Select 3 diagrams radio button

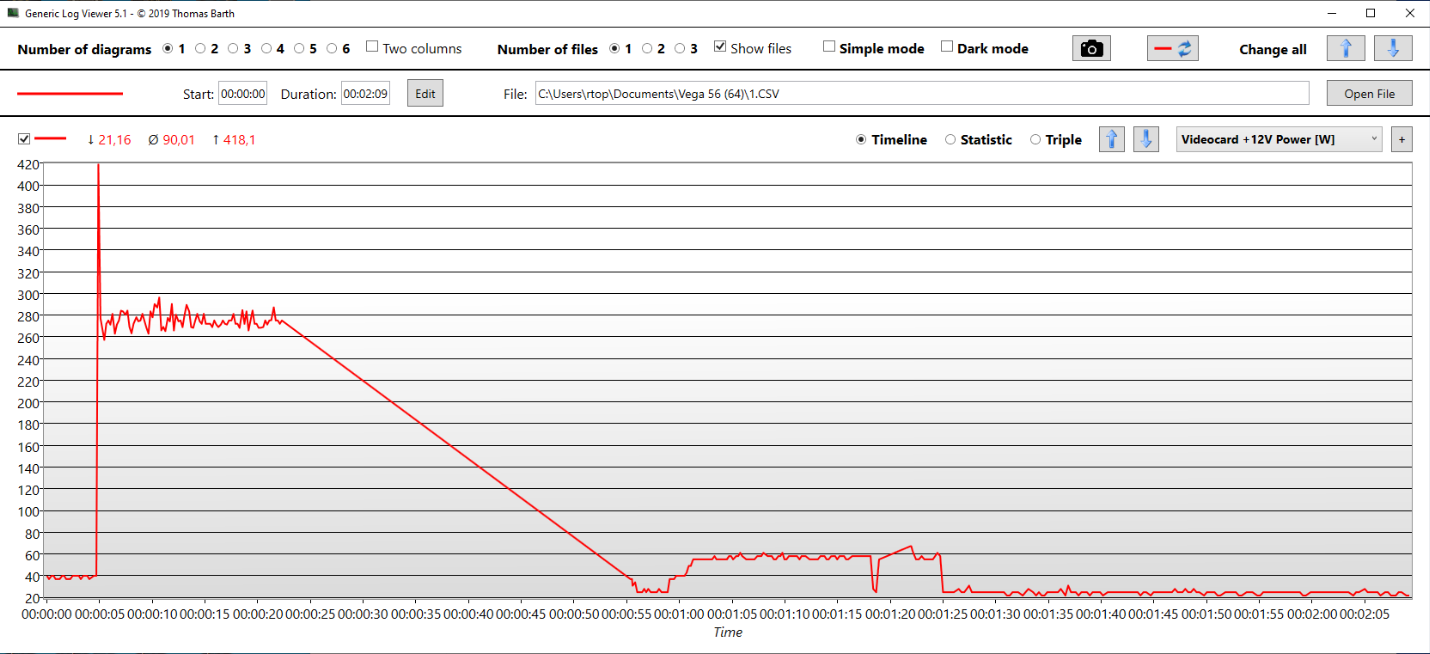click(233, 48)
